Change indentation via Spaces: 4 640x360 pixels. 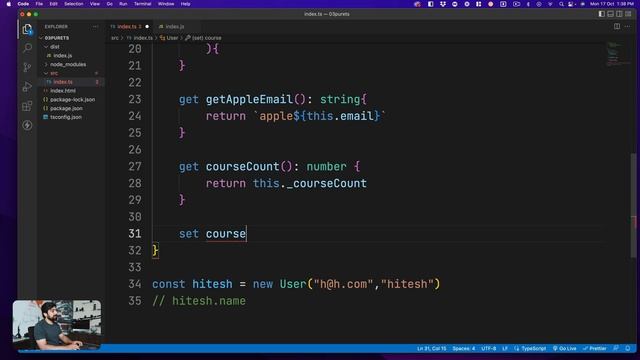coord(464,349)
